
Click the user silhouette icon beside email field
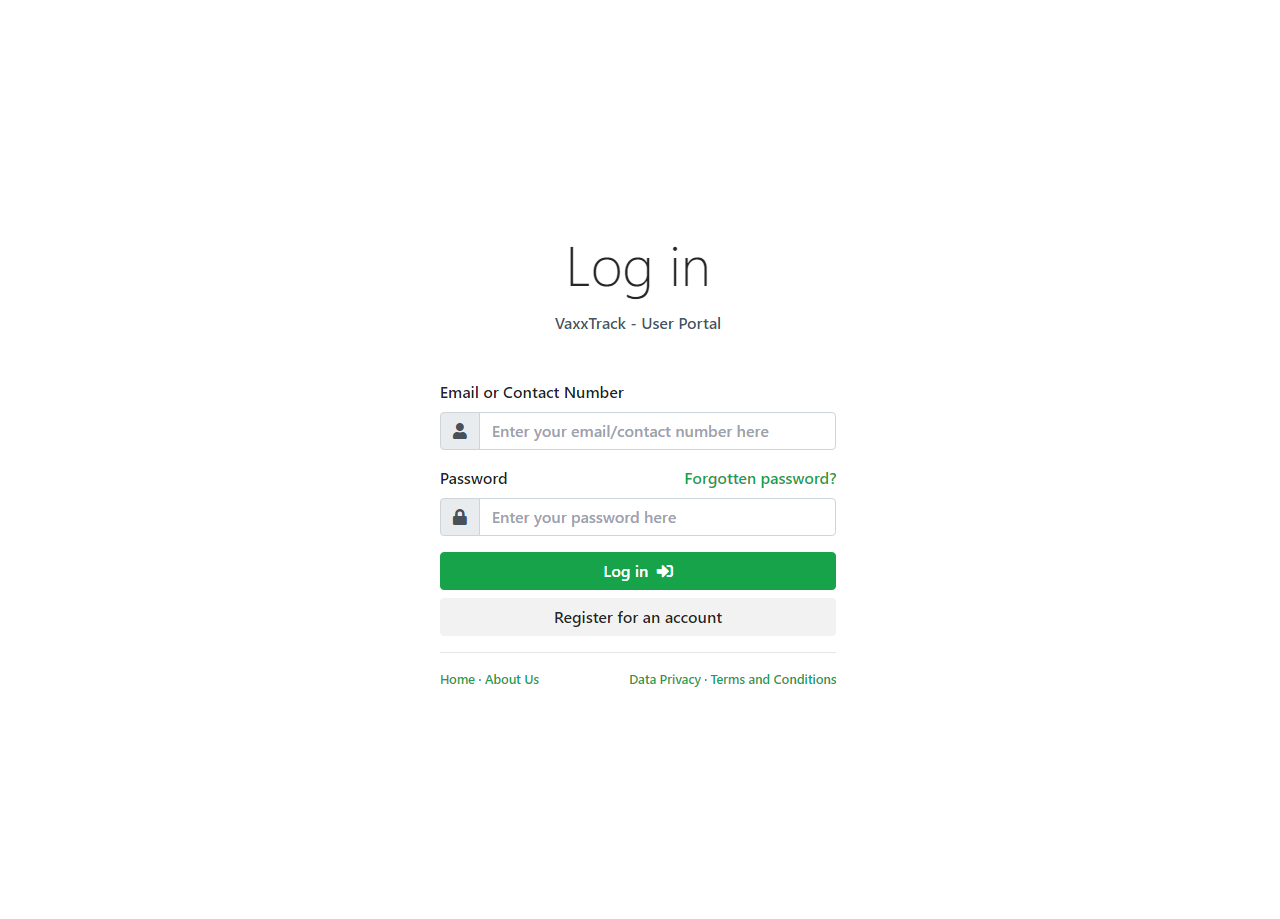[x=460, y=431]
